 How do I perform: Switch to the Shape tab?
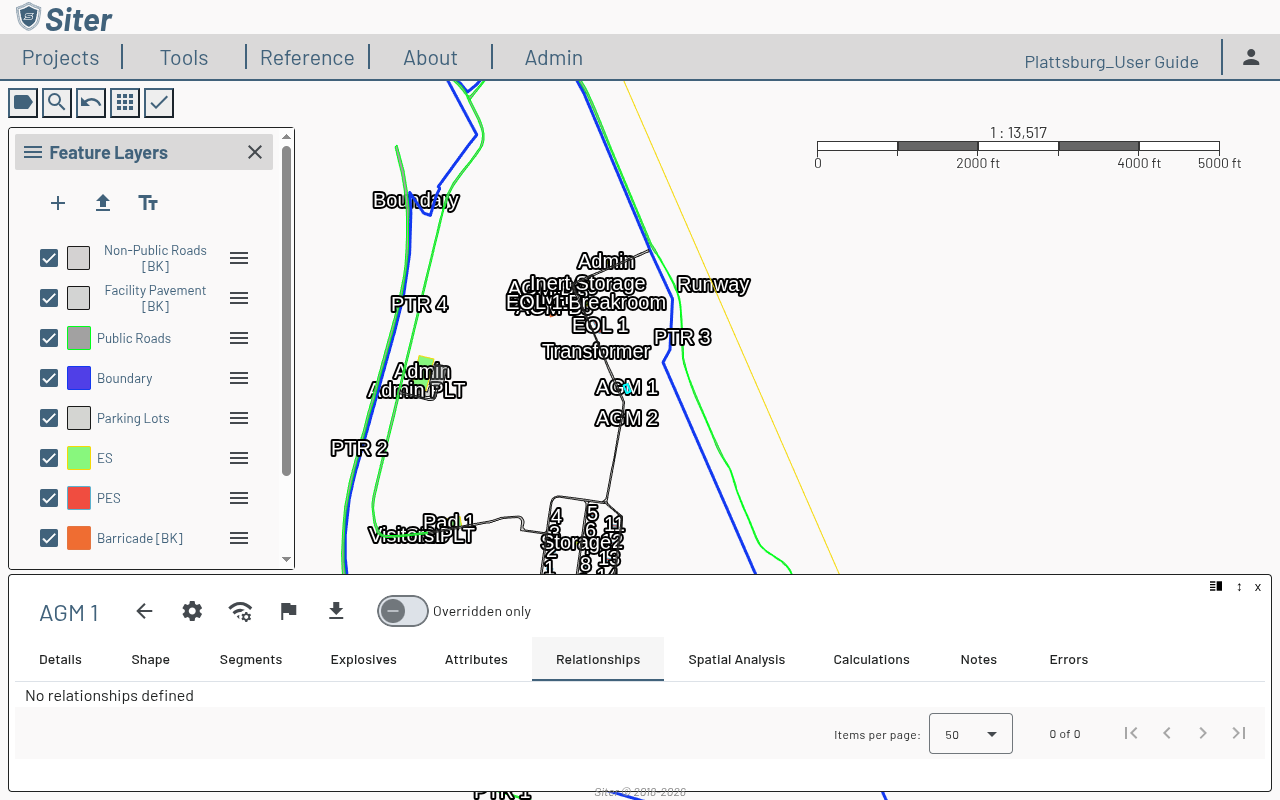coord(150,659)
